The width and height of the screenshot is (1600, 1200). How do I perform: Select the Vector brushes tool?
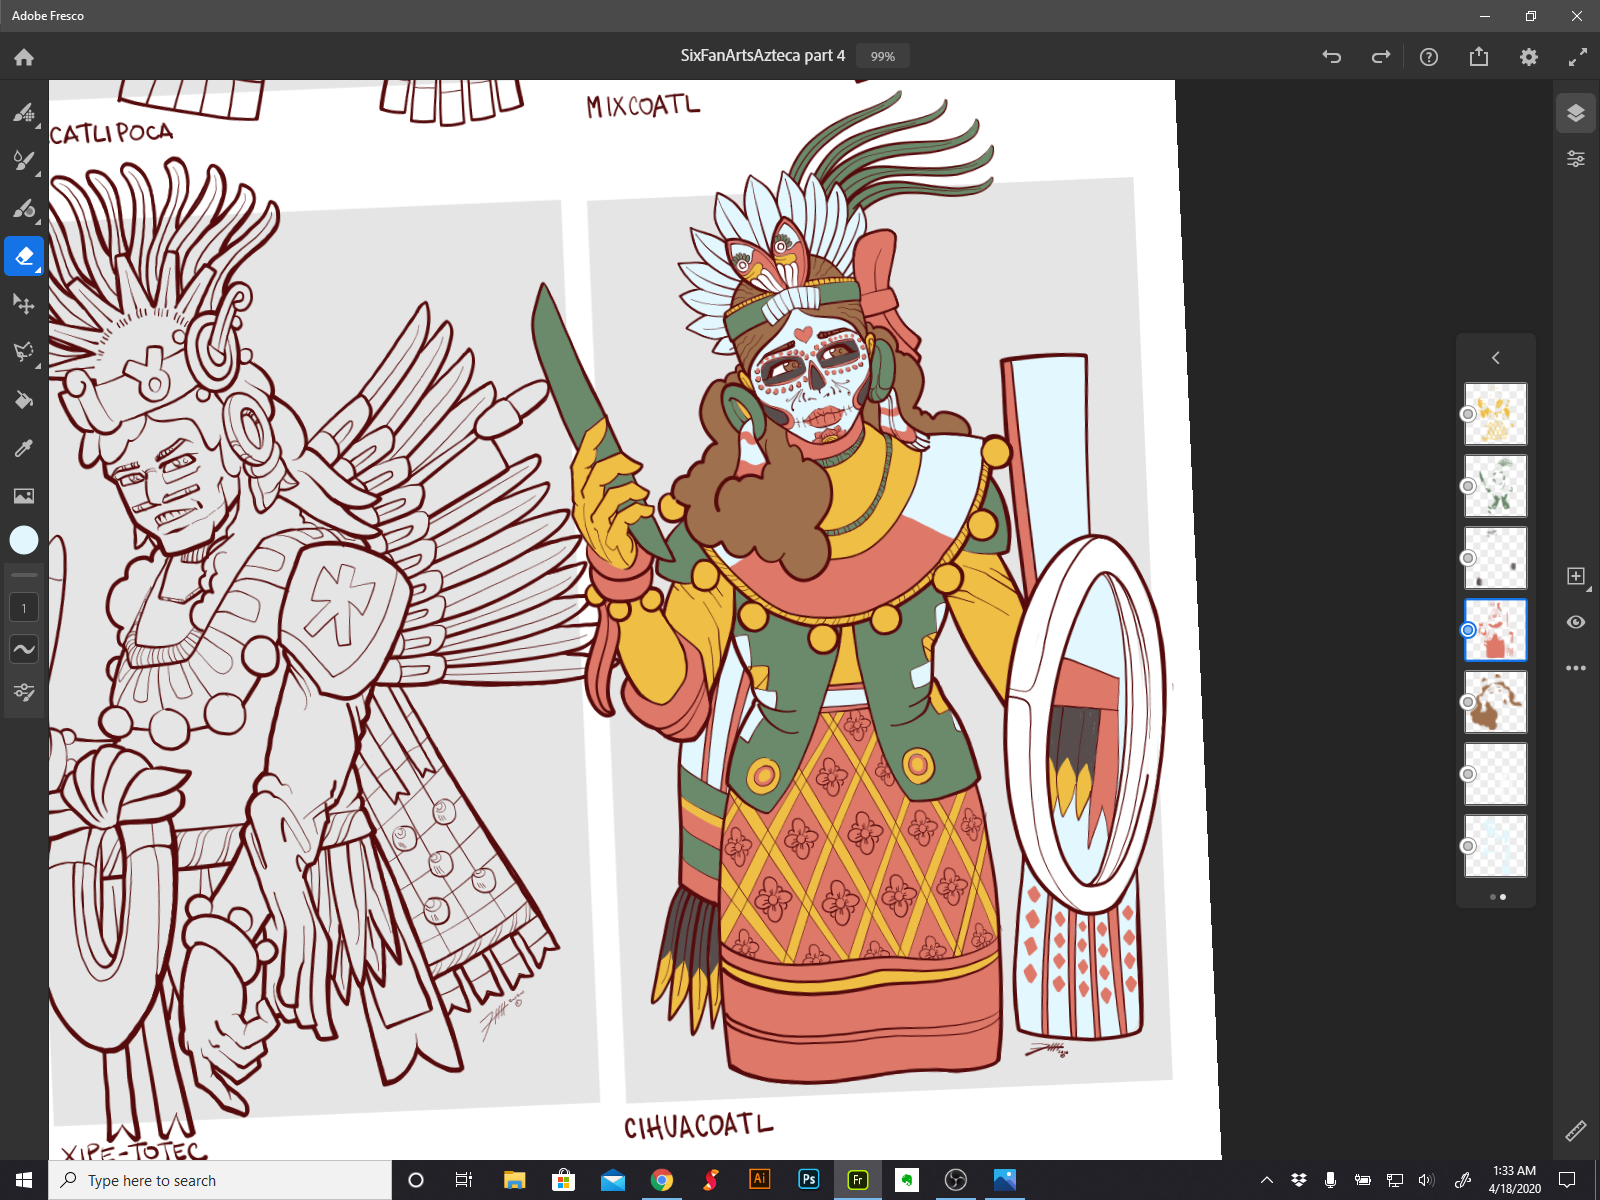[24, 208]
